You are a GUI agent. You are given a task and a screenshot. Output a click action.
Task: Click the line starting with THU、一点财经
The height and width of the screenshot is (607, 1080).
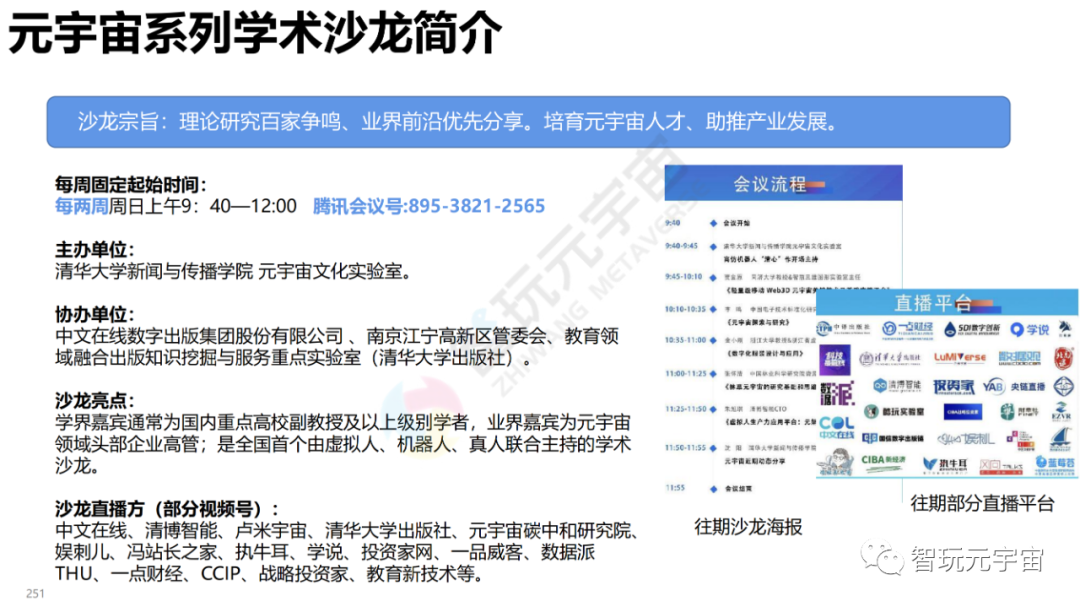point(270,574)
